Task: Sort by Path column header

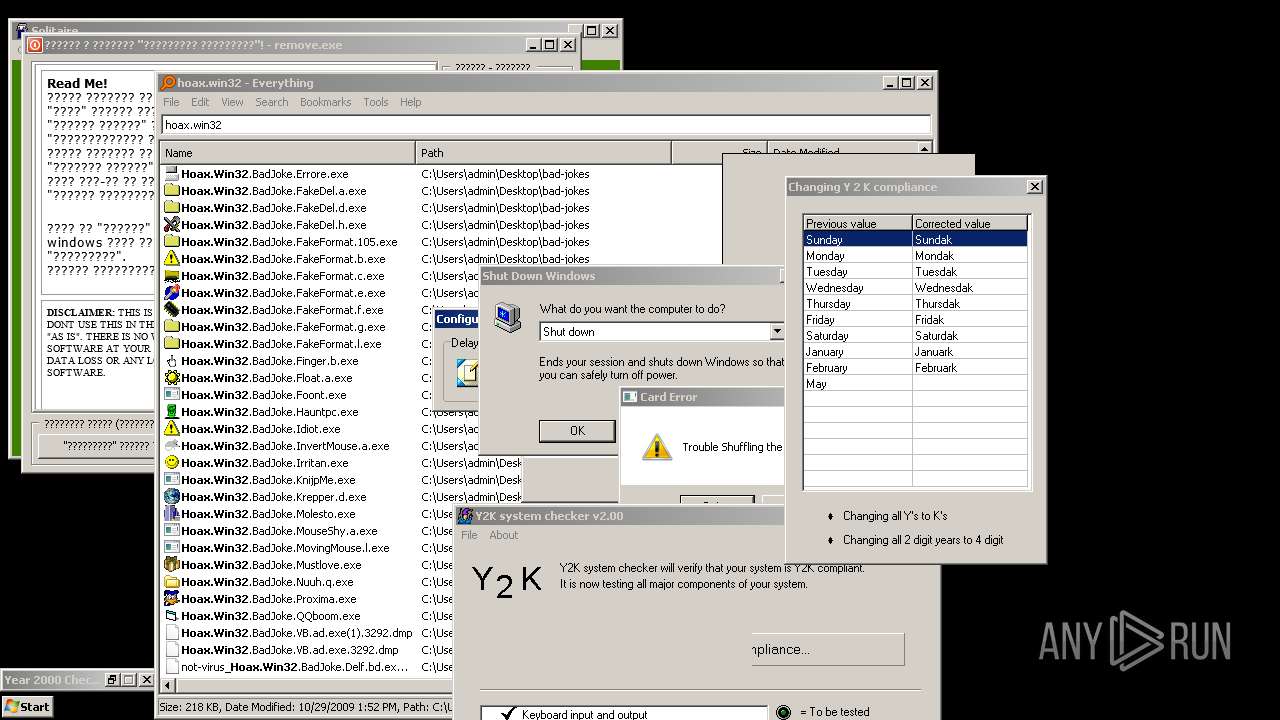Action: (x=543, y=153)
